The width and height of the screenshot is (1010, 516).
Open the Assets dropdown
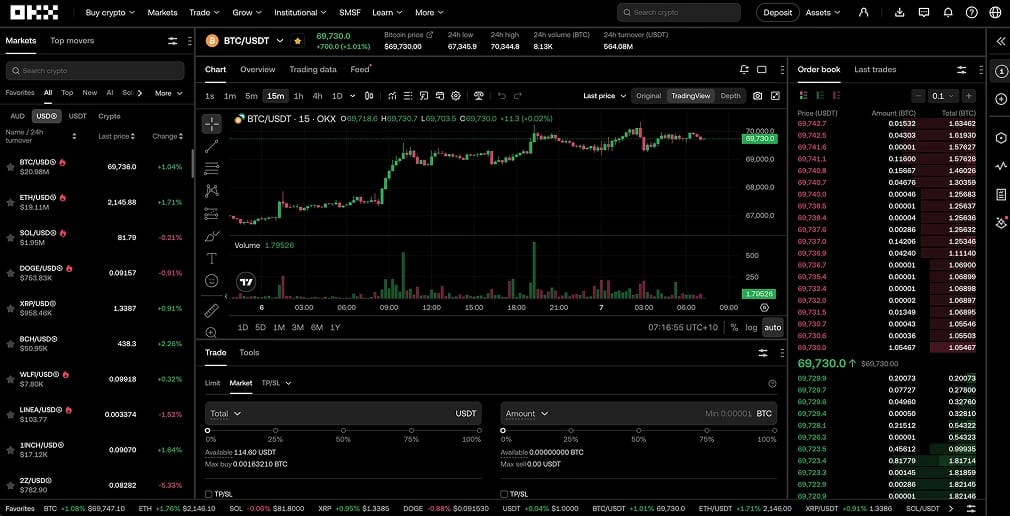click(823, 12)
